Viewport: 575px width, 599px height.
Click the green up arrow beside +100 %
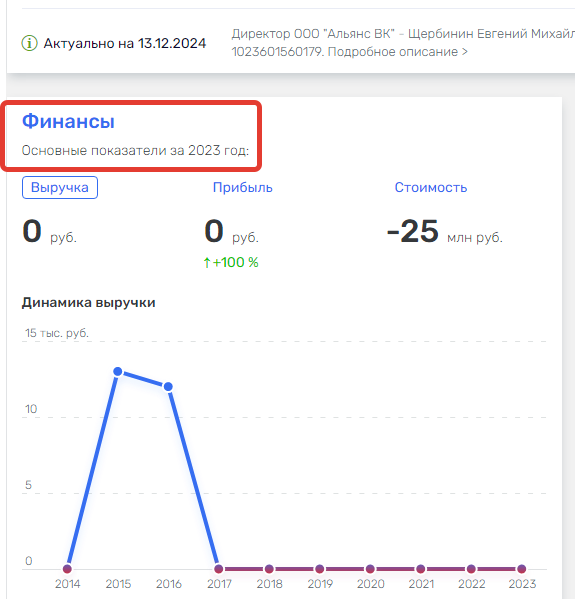click(x=207, y=262)
